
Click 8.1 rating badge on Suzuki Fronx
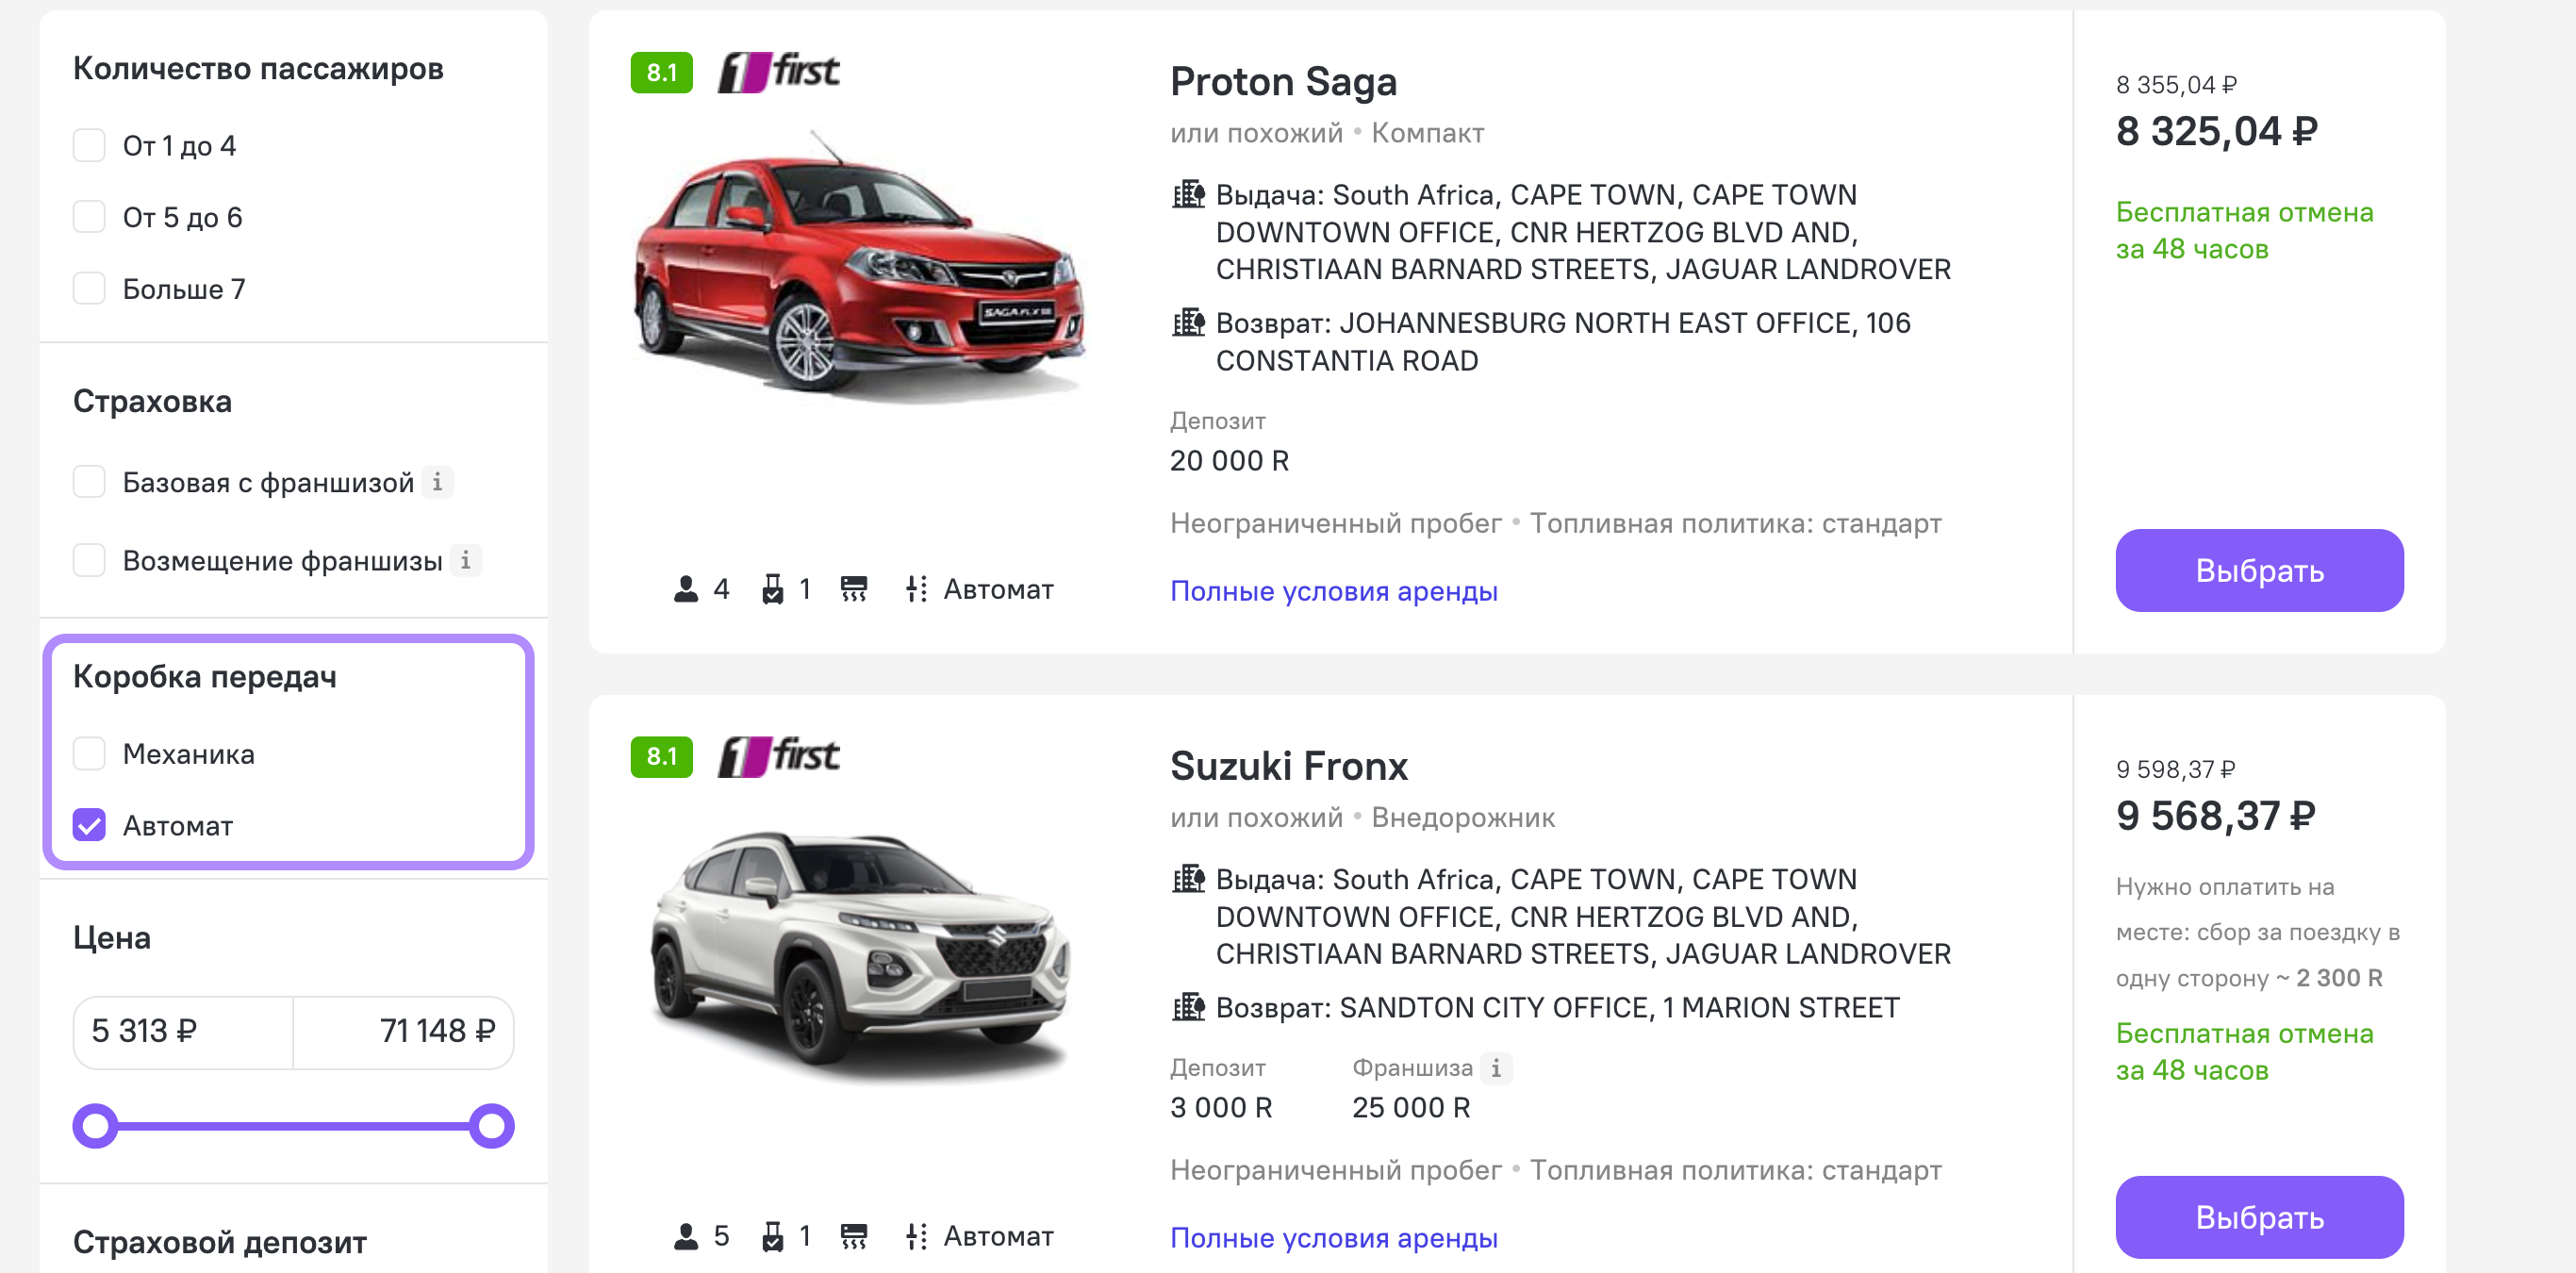pyautogui.click(x=661, y=756)
